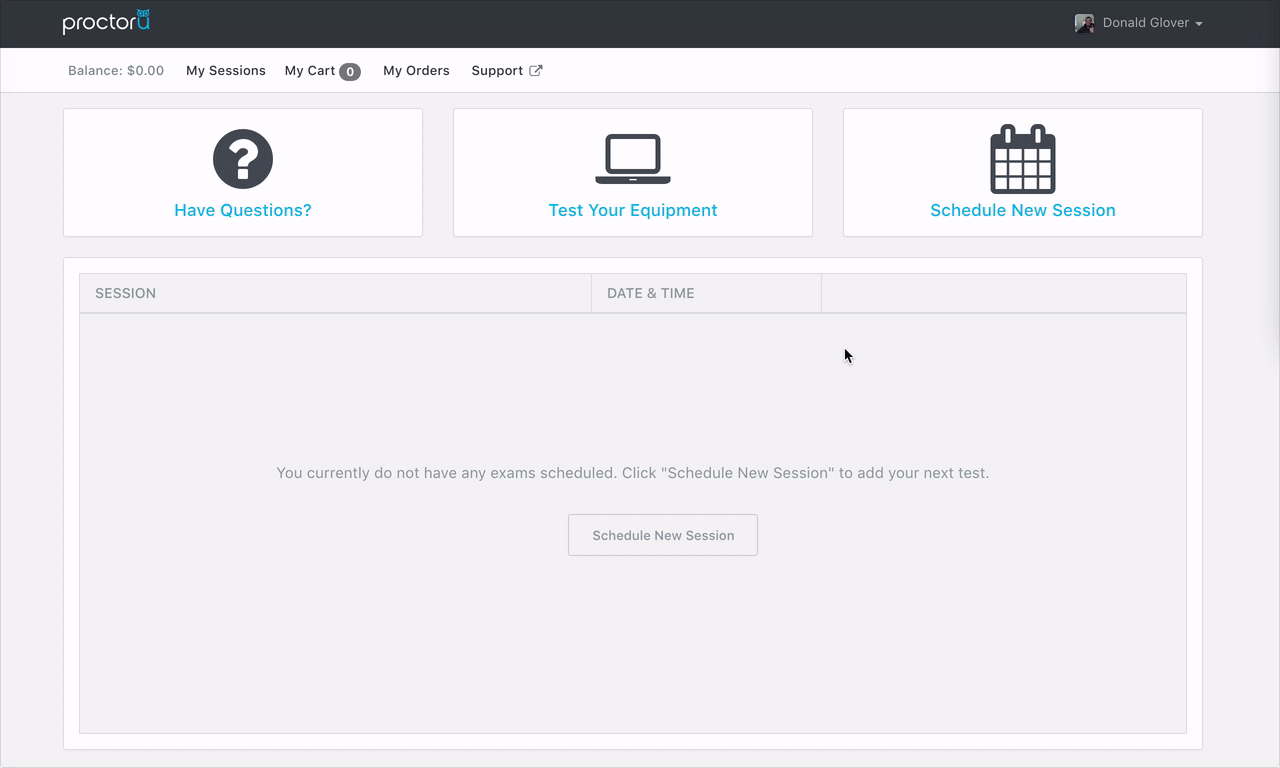1280x768 pixels.
Task: Click the laptop icon
Action: pos(633,159)
